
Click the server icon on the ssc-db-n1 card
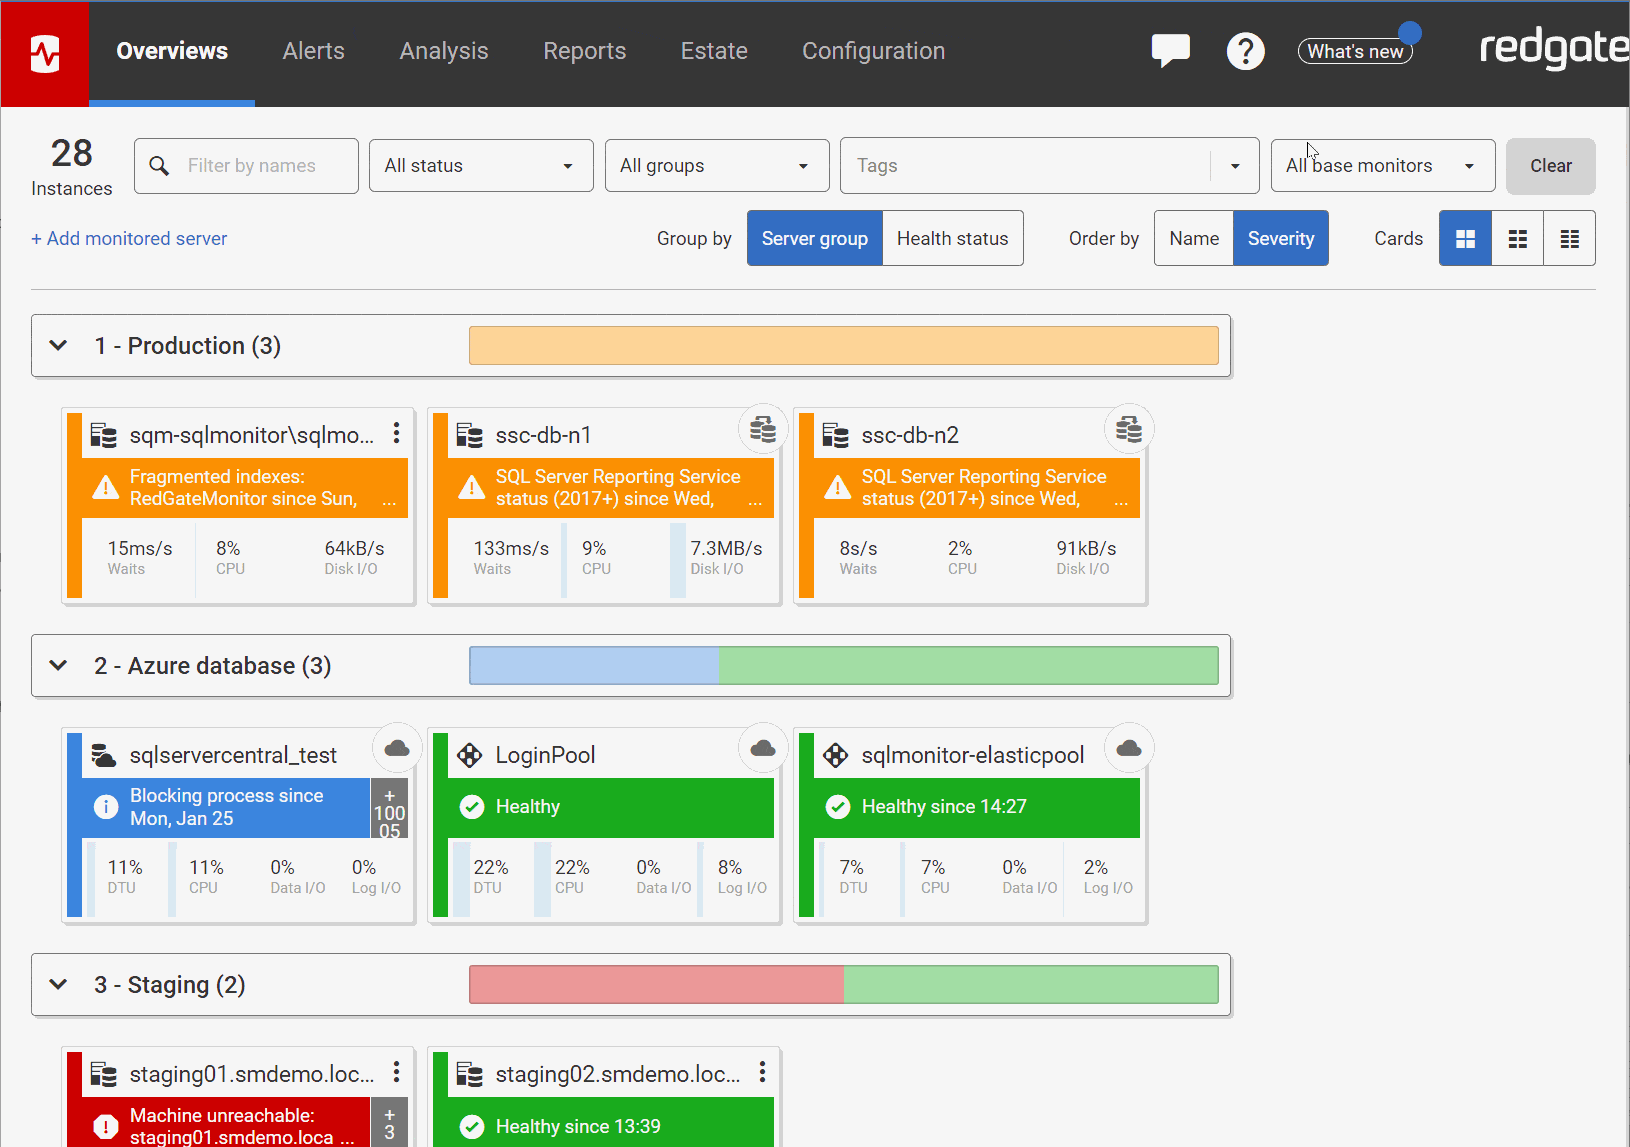point(470,435)
